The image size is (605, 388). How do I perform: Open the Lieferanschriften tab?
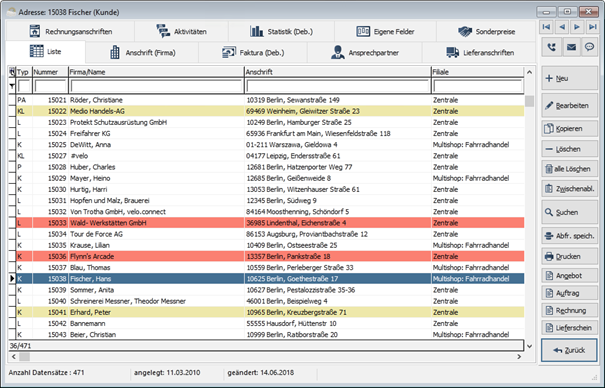coord(480,52)
